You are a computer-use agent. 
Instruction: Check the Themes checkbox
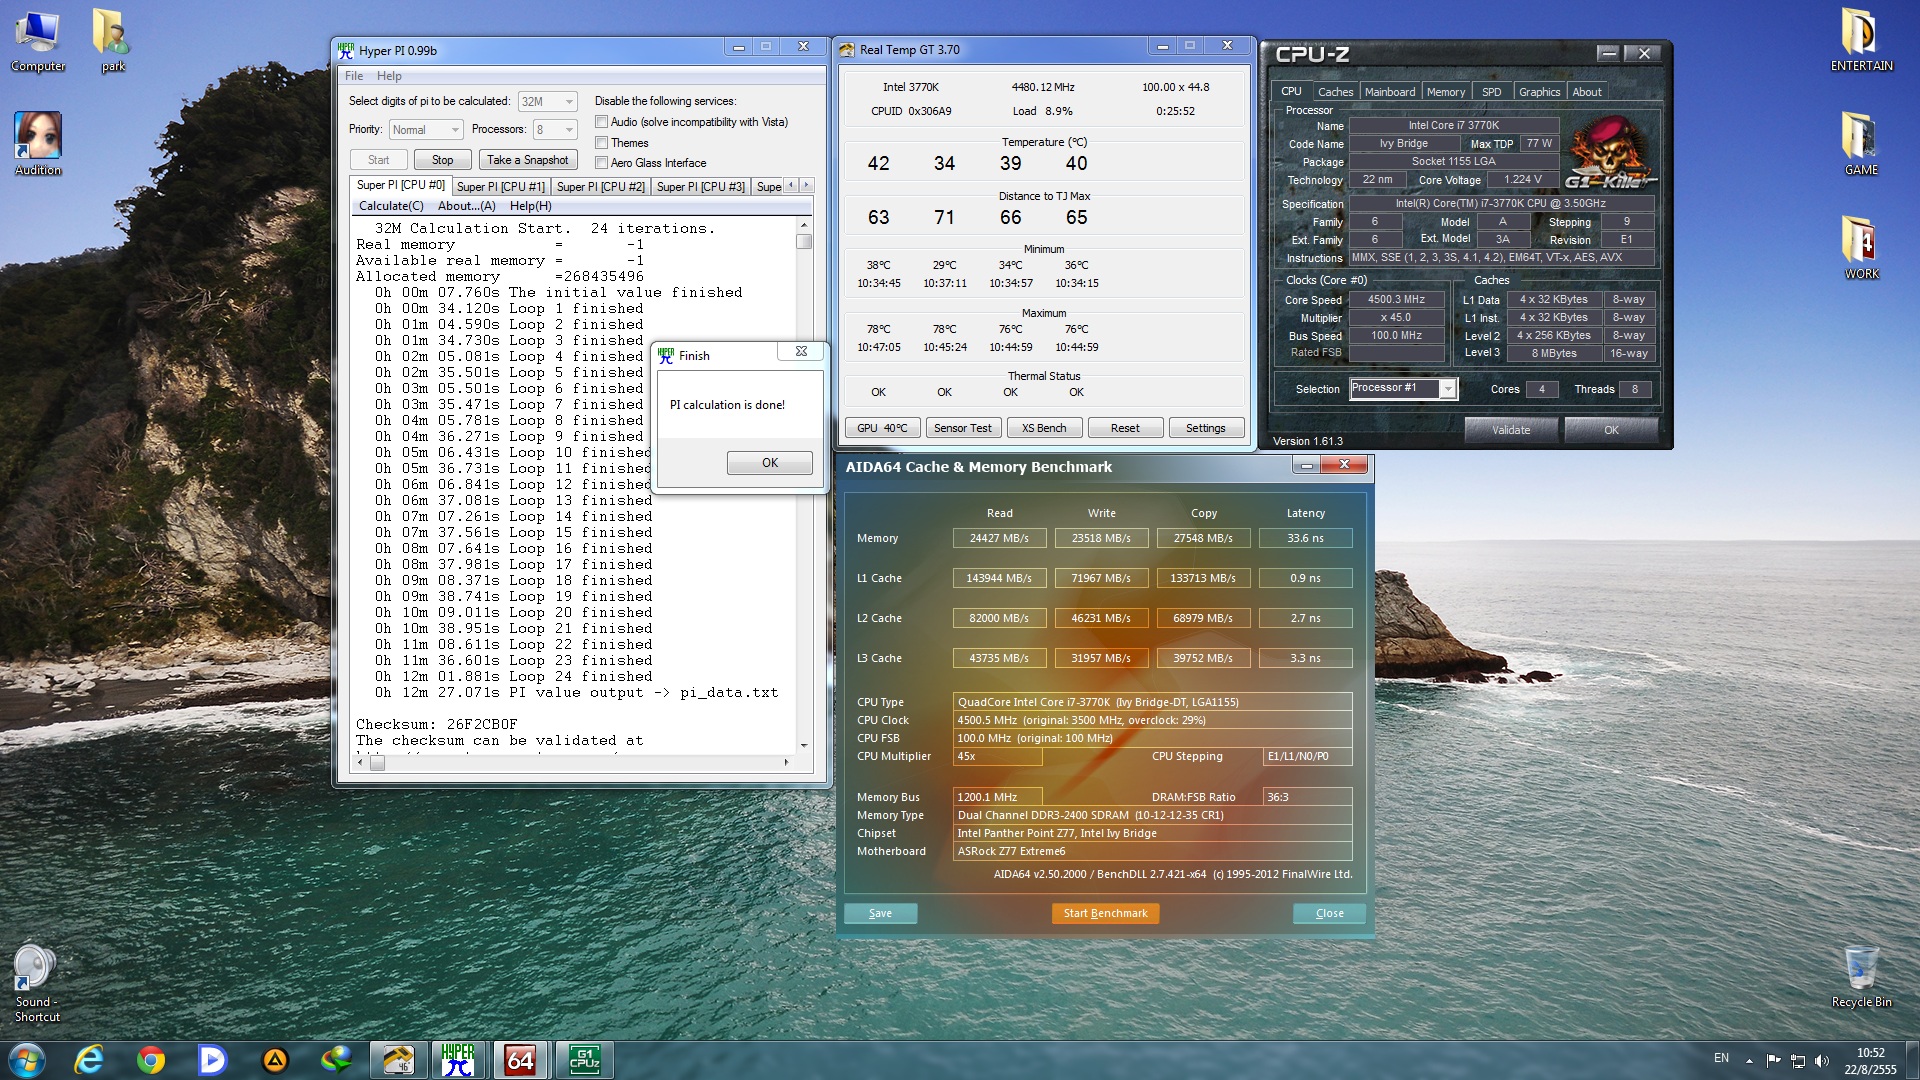tap(602, 143)
